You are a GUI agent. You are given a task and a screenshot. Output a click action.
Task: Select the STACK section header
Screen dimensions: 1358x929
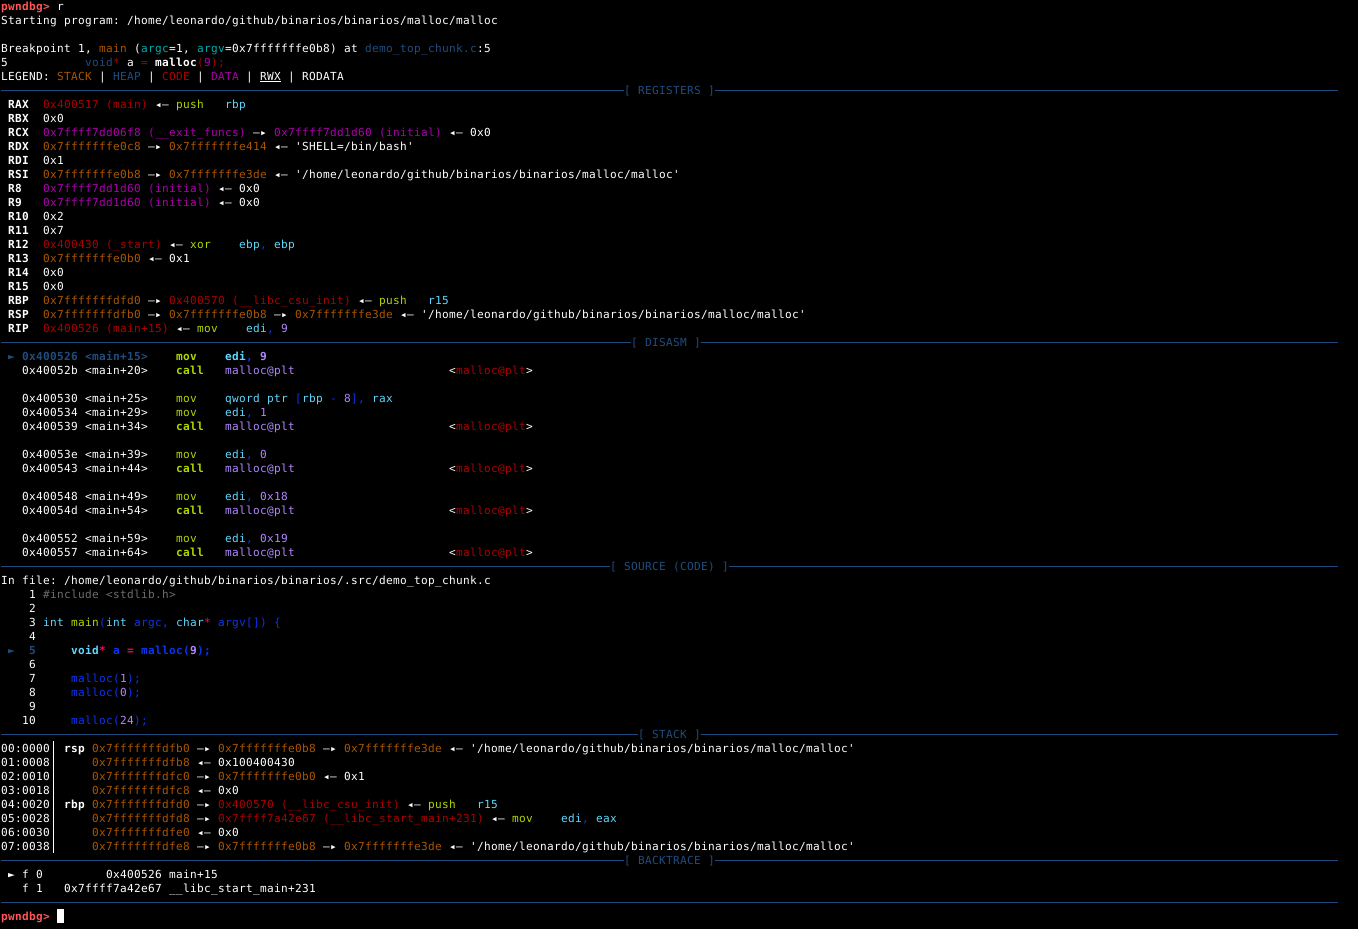pyautogui.click(x=669, y=735)
